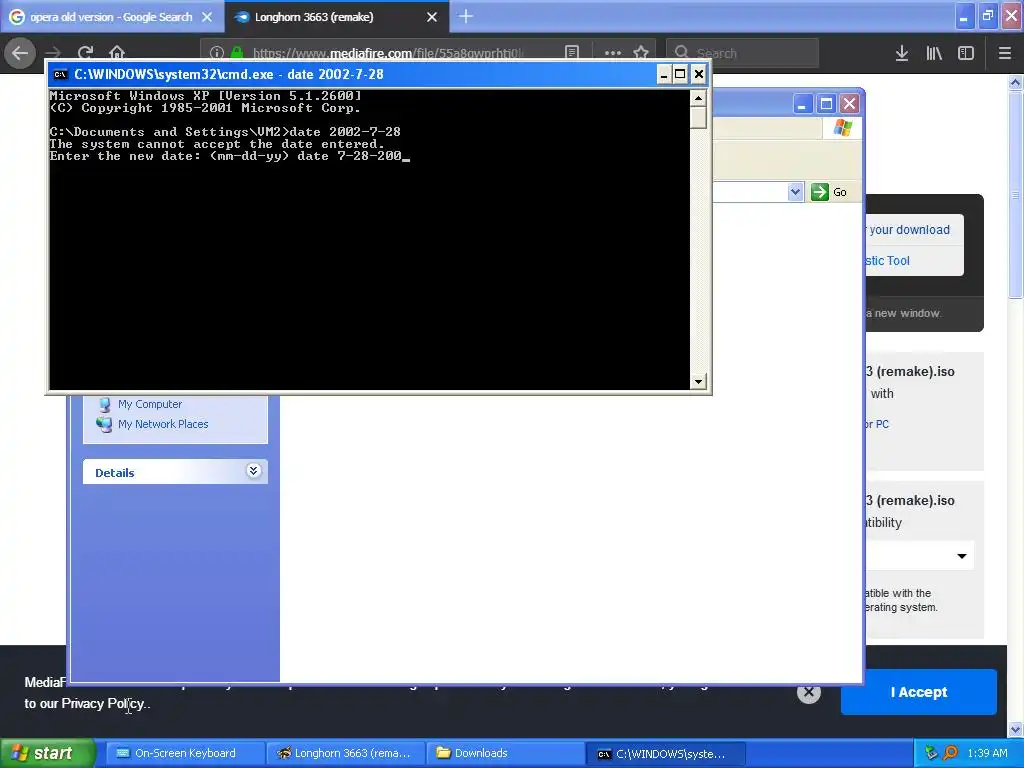Open My Network Places link
The width and height of the screenshot is (1024, 768).
pos(163,424)
